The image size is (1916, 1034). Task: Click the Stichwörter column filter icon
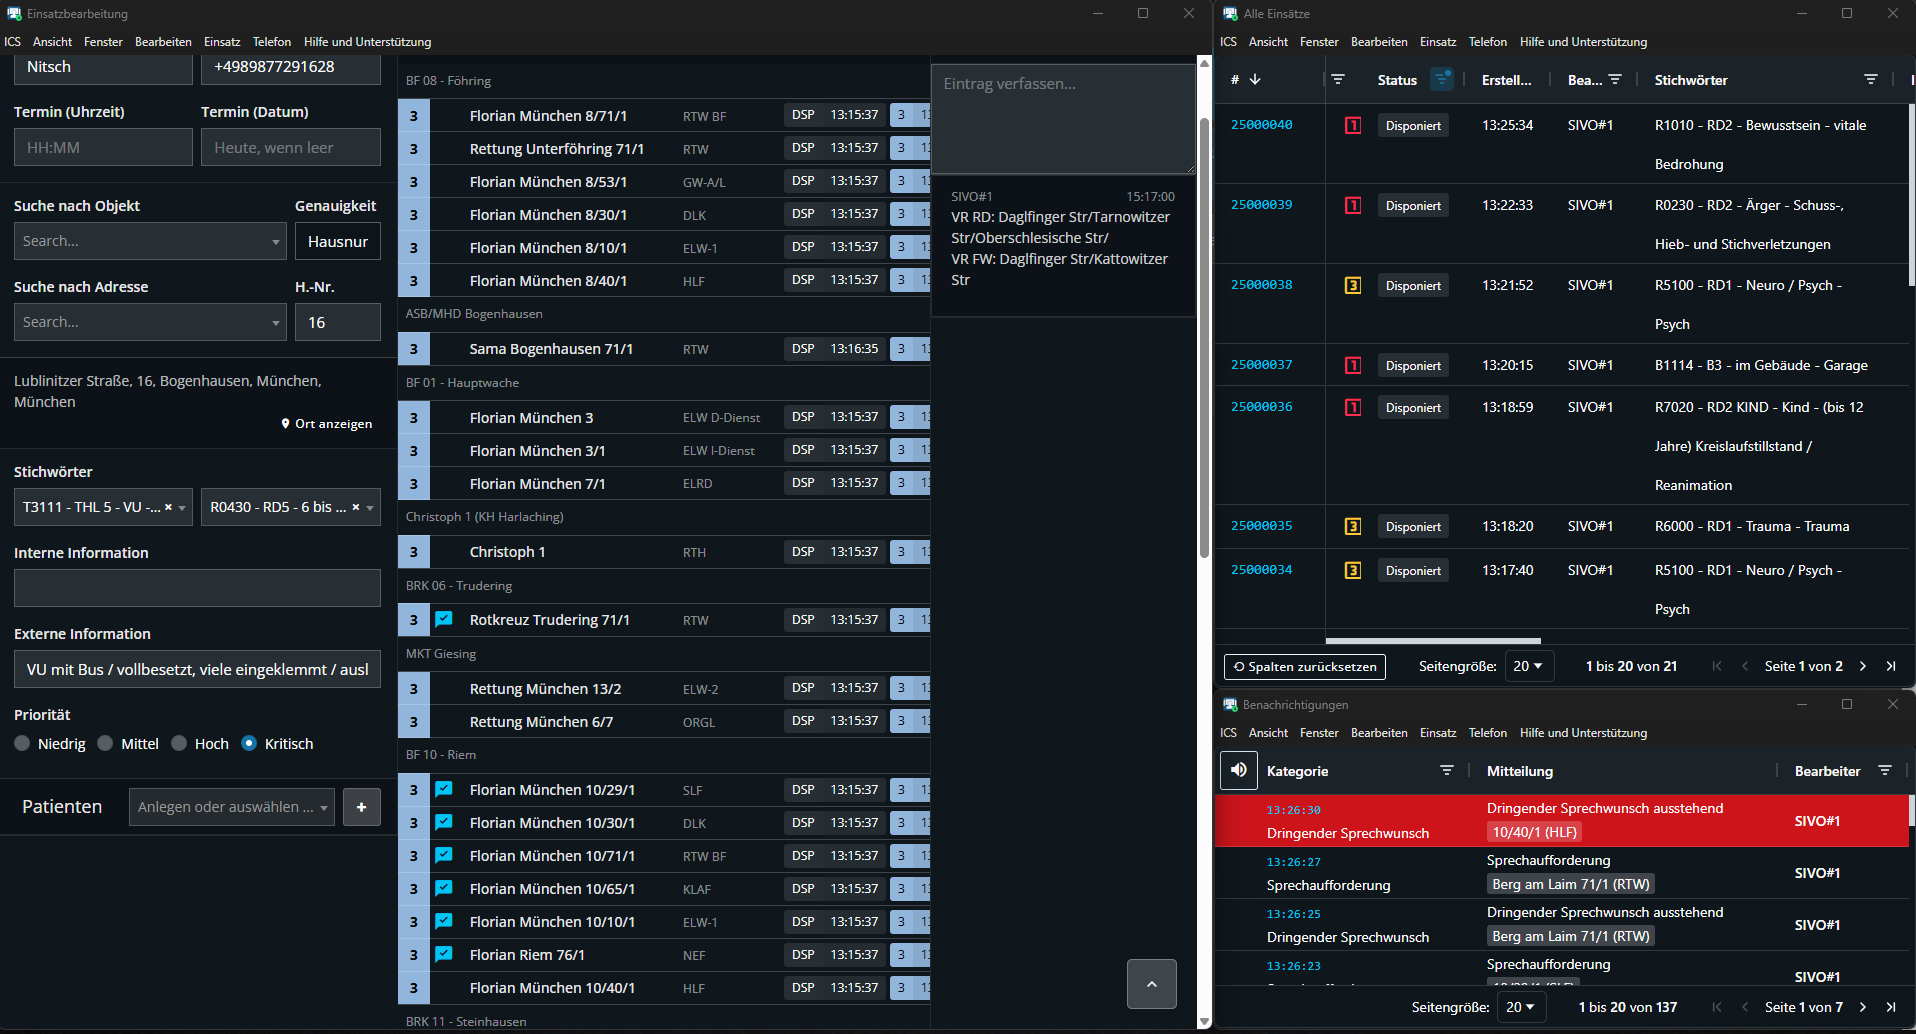(1870, 80)
